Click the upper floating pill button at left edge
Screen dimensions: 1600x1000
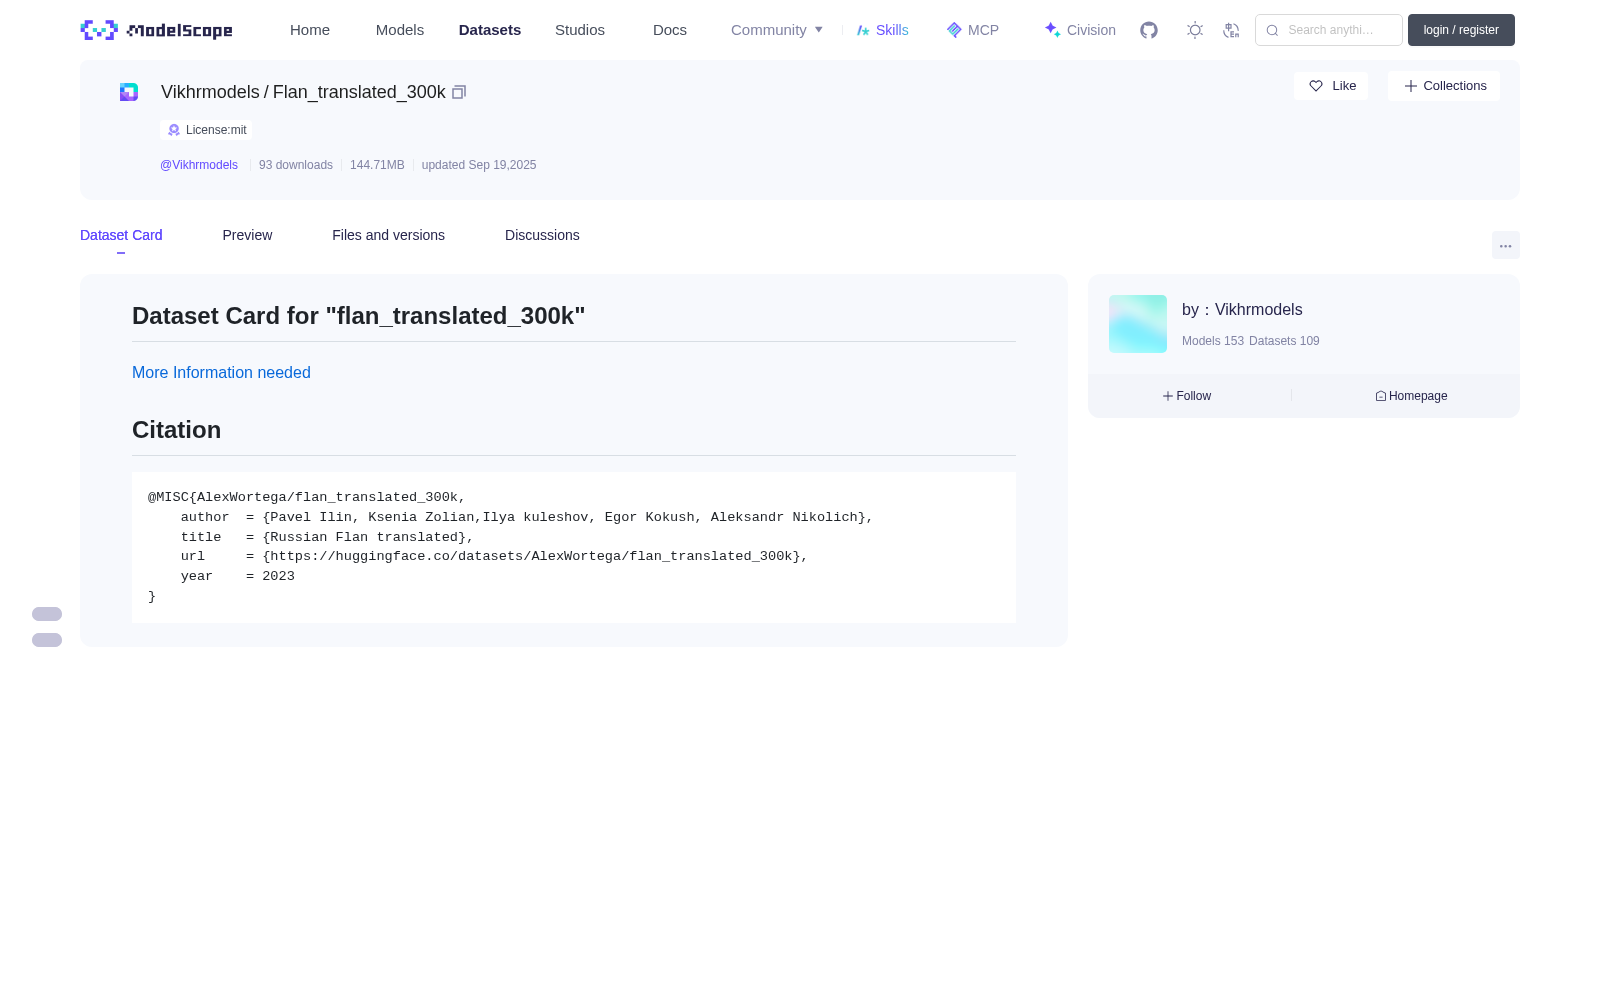pos(47,614)
